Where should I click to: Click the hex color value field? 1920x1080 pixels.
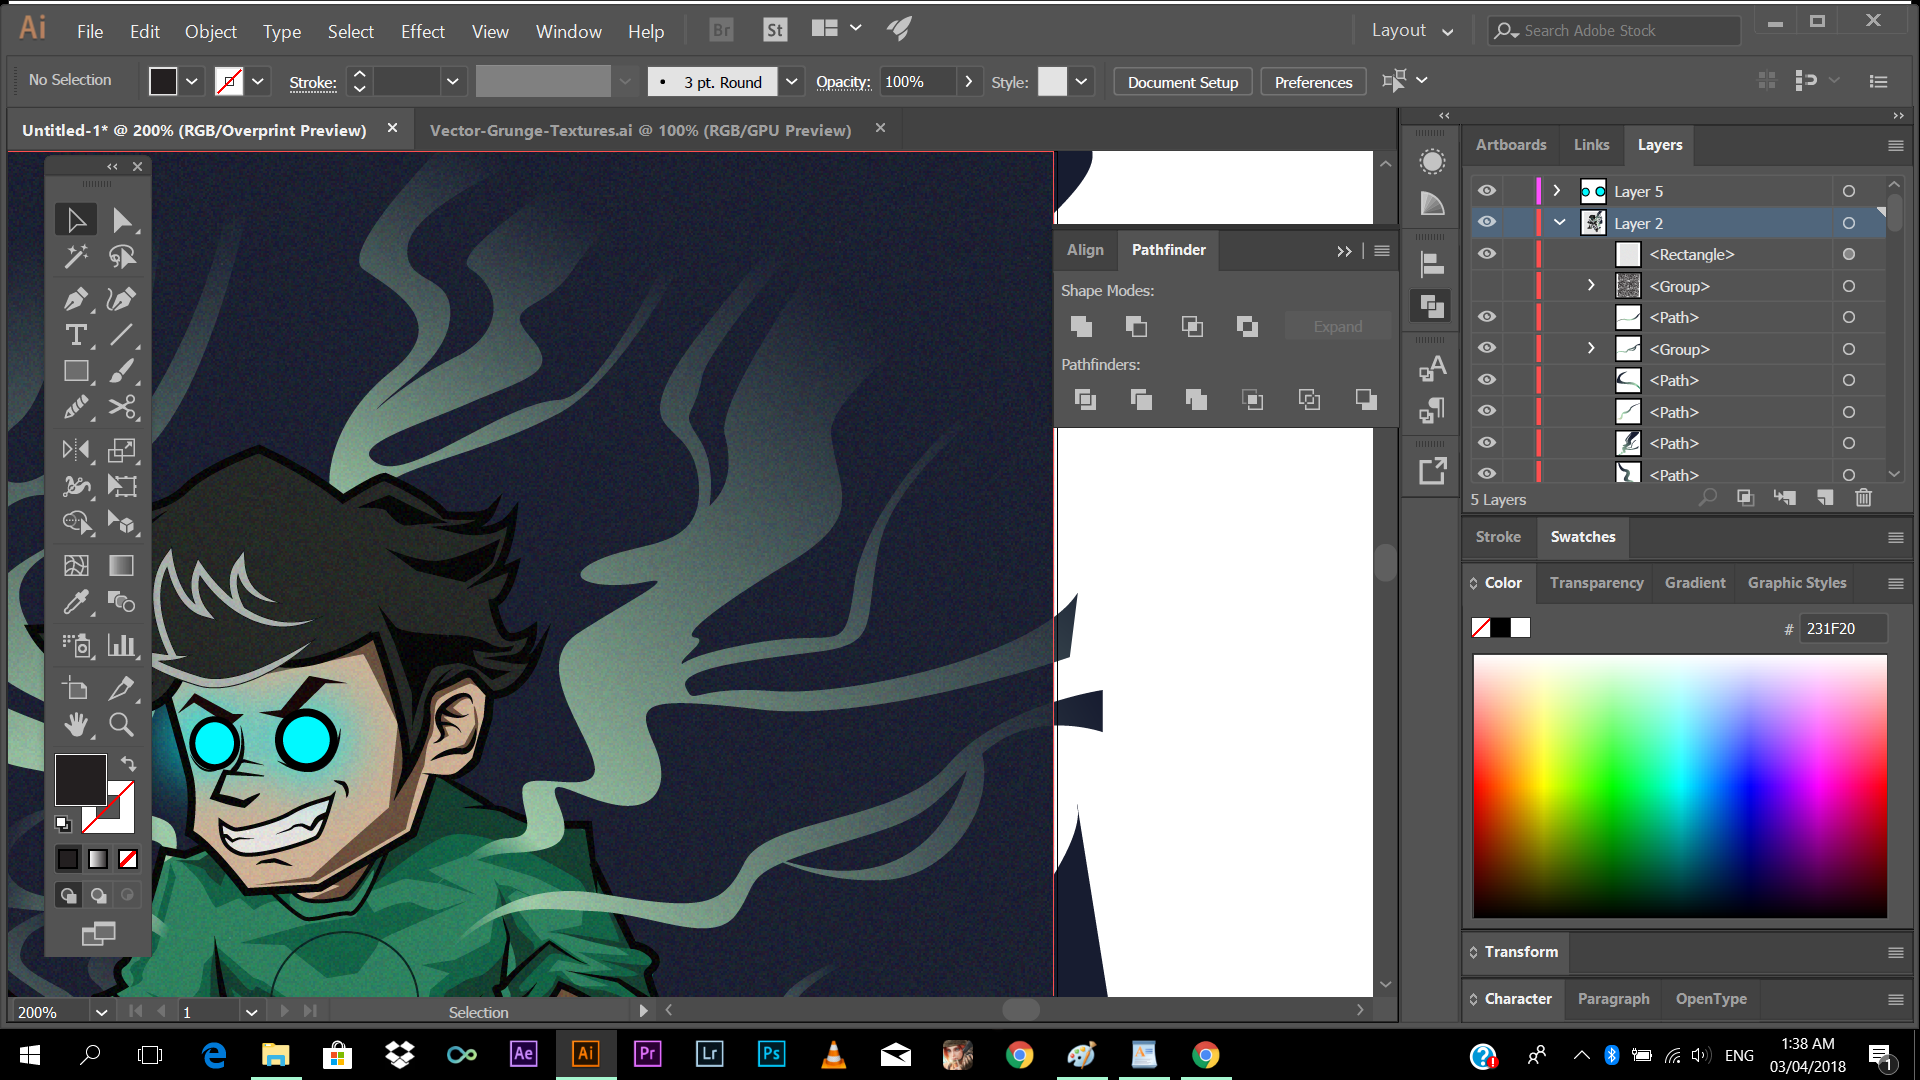click(1843, 628)
